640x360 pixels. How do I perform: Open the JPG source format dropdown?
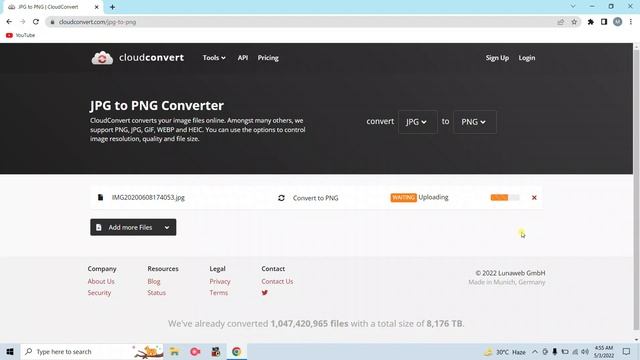click(417, 122)
